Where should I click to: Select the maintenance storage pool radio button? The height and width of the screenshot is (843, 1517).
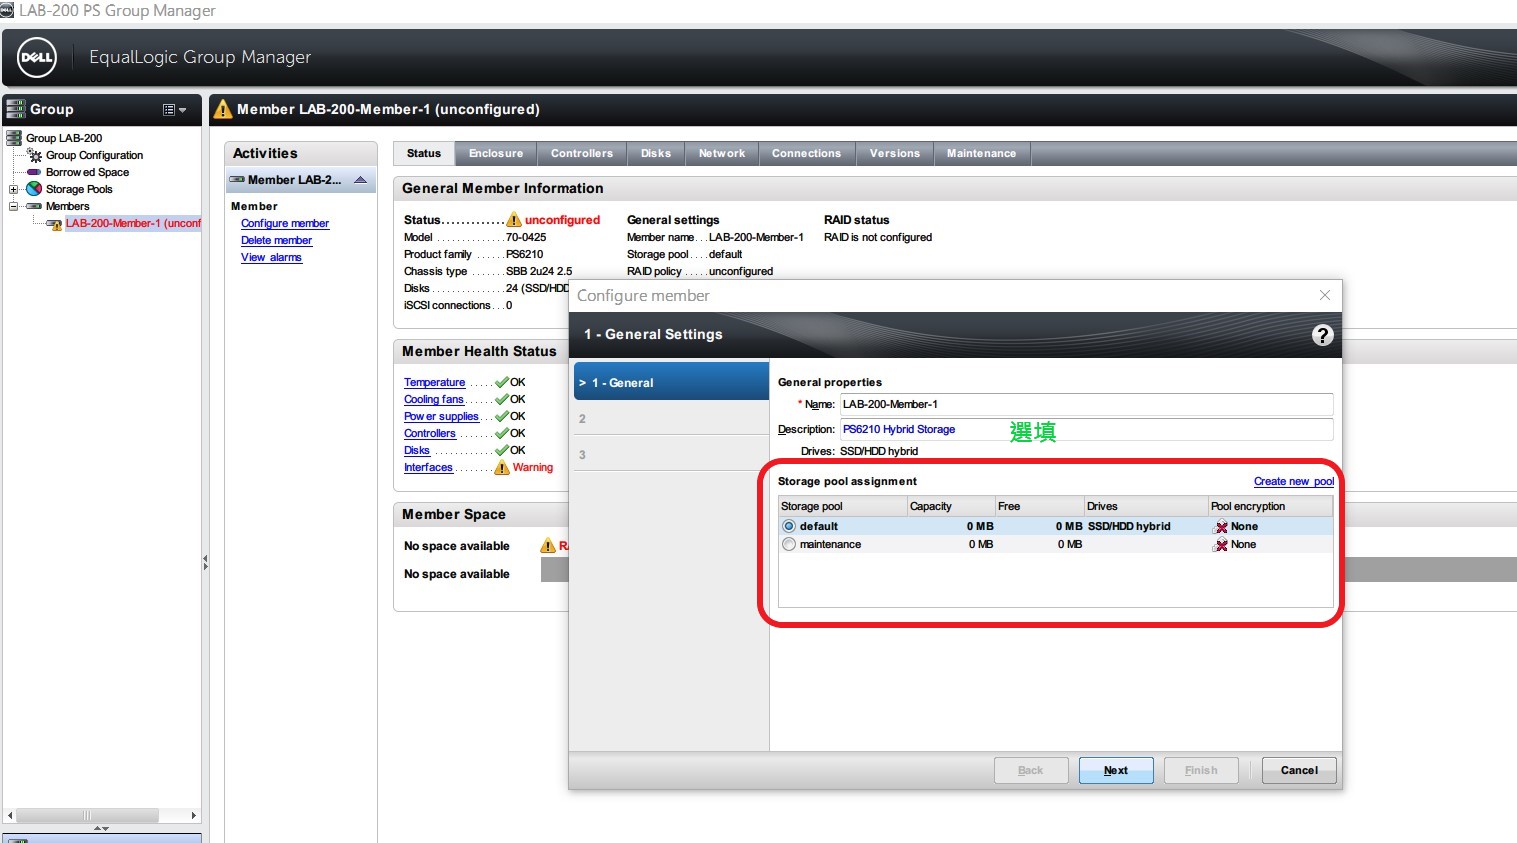pos(789,544)
